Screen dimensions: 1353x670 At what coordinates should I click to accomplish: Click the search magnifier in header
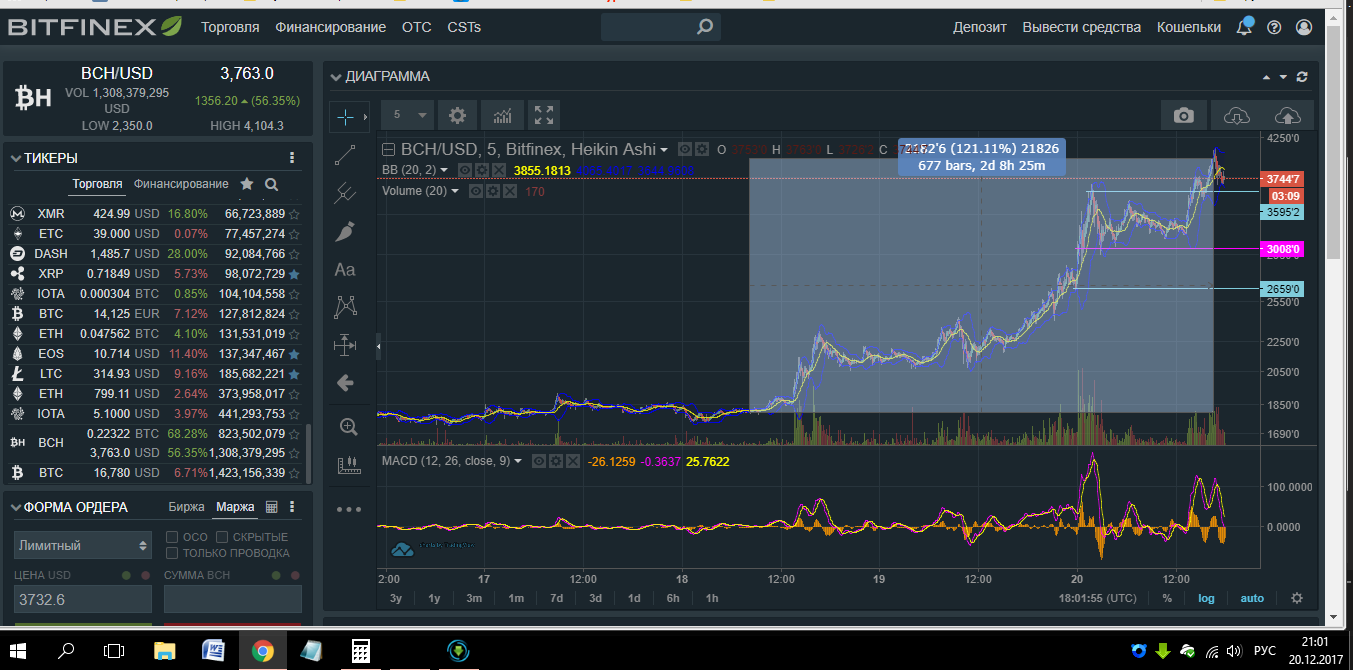[x=705, y=27]
